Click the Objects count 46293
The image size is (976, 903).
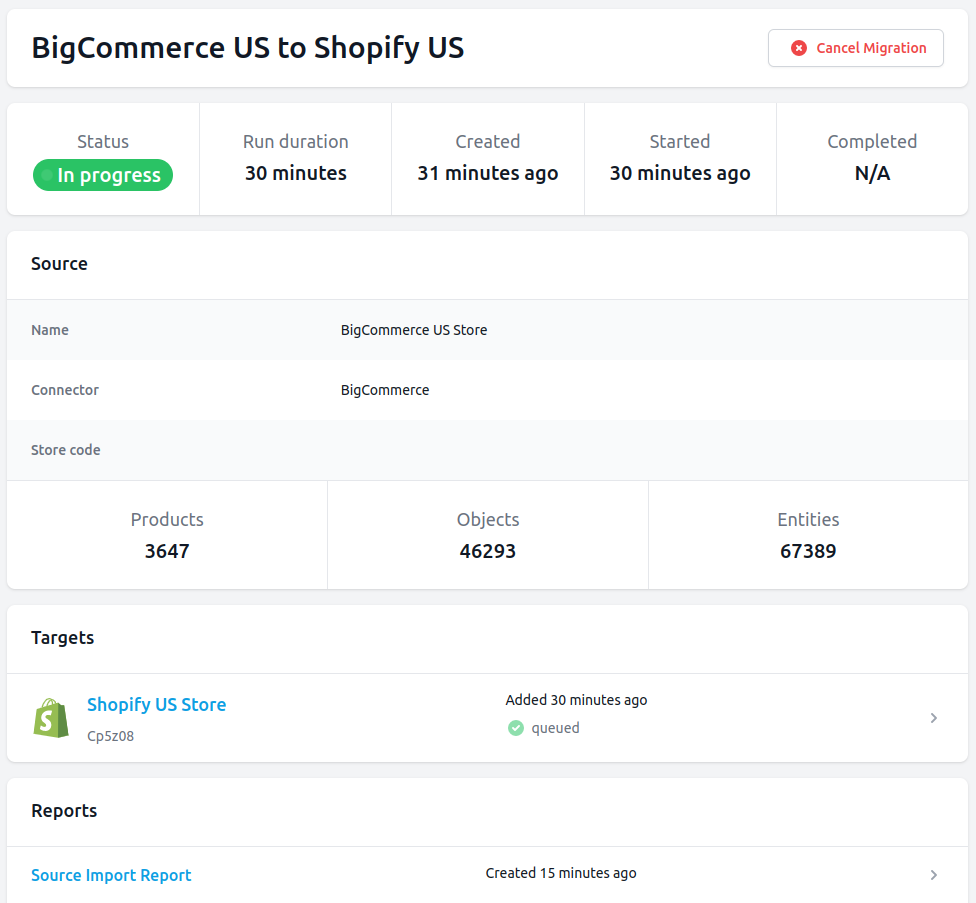487,551
